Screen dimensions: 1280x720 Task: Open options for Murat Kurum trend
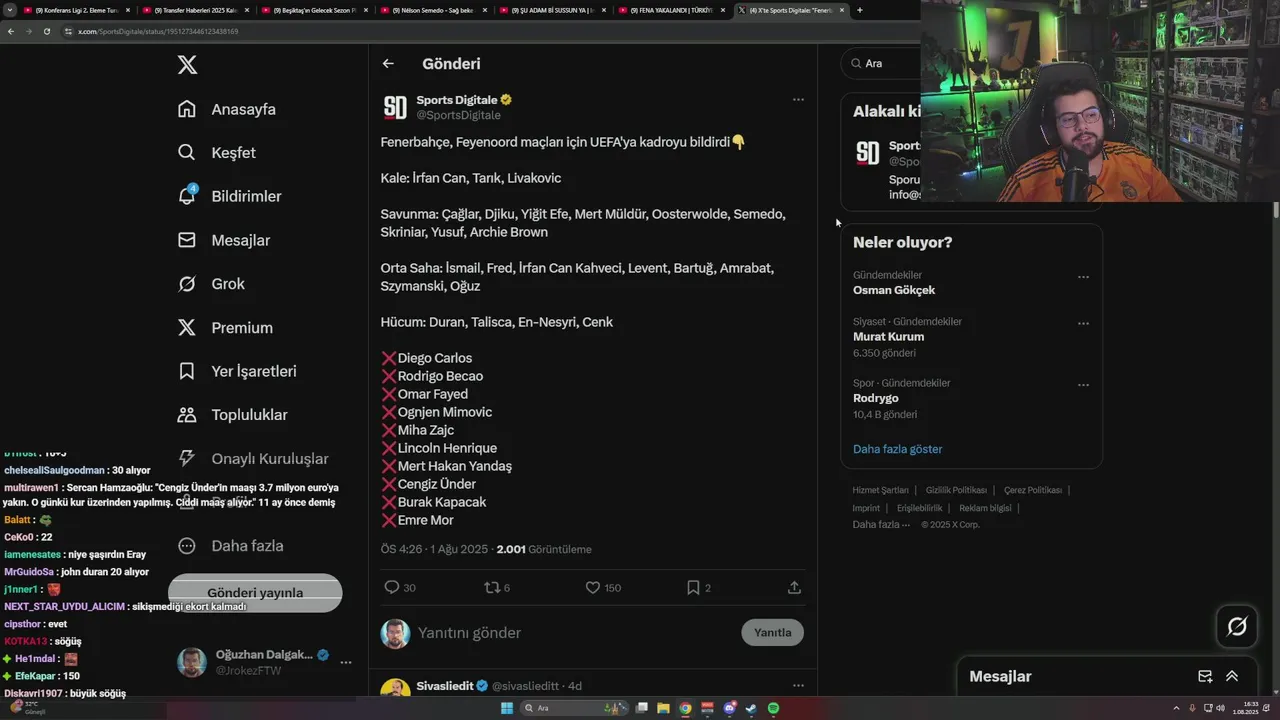point(1083,324)
